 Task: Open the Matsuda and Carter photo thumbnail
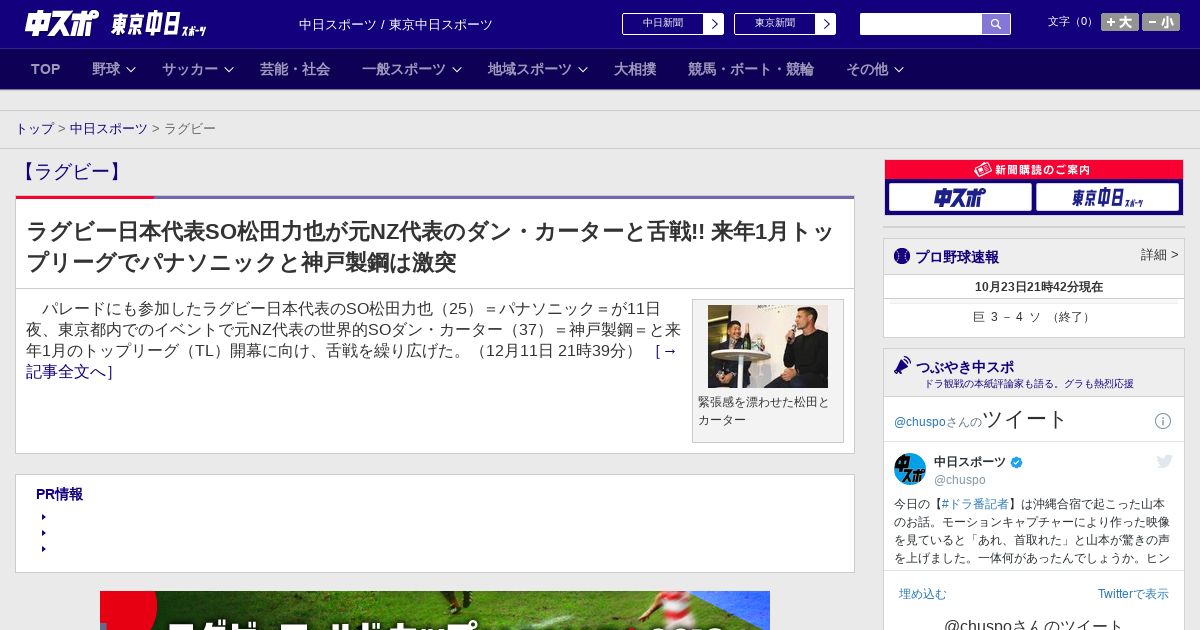point(768,346)
